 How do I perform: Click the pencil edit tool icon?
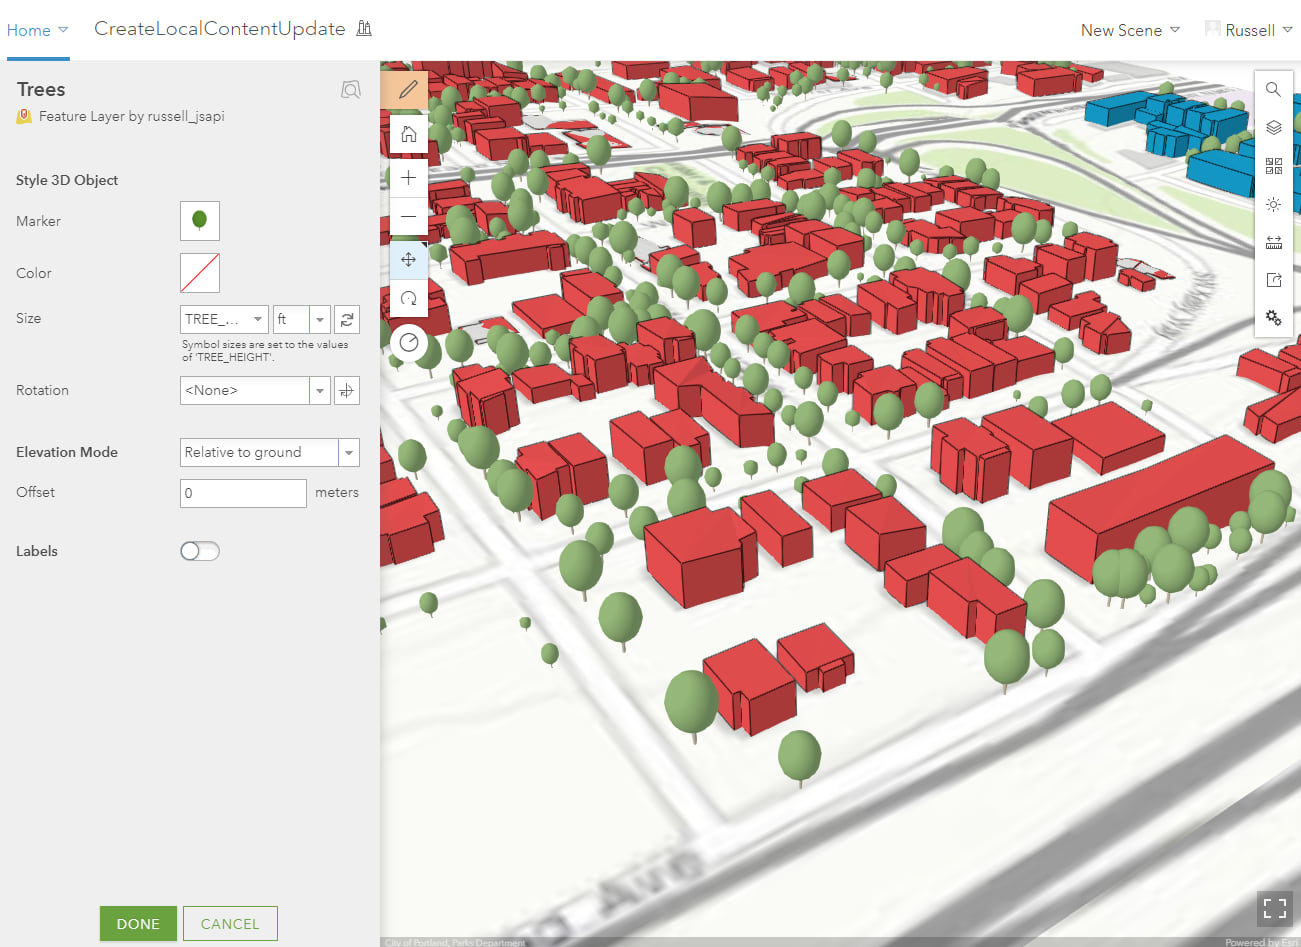coord(408,90)
